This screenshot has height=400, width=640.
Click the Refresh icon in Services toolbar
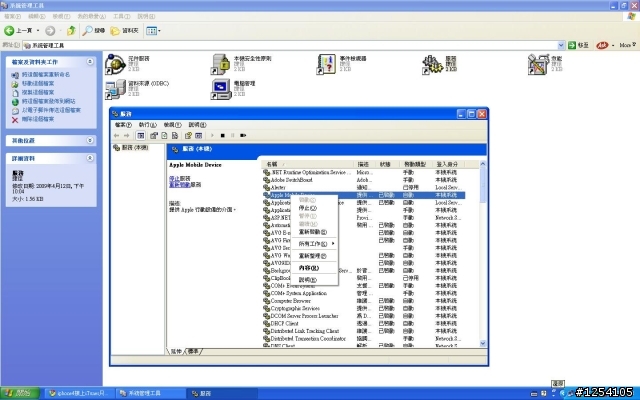[164, 136]
